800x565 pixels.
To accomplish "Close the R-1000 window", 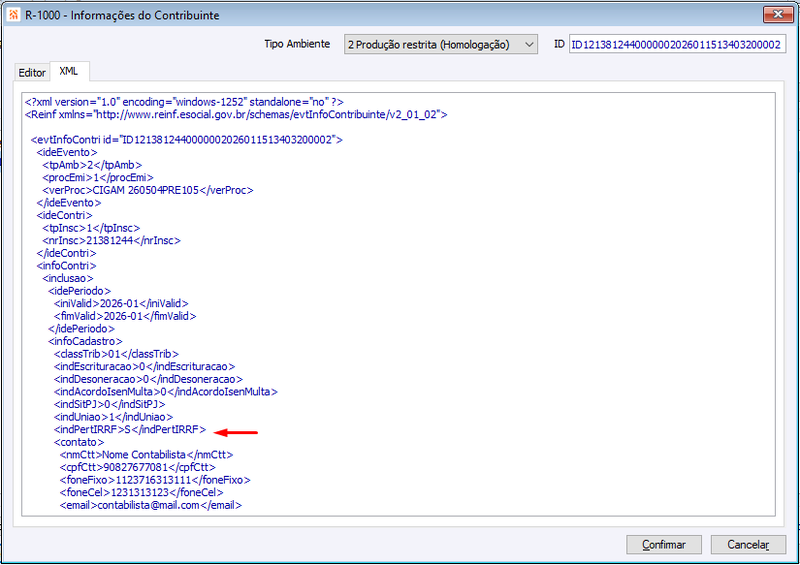I will point(778,15).
